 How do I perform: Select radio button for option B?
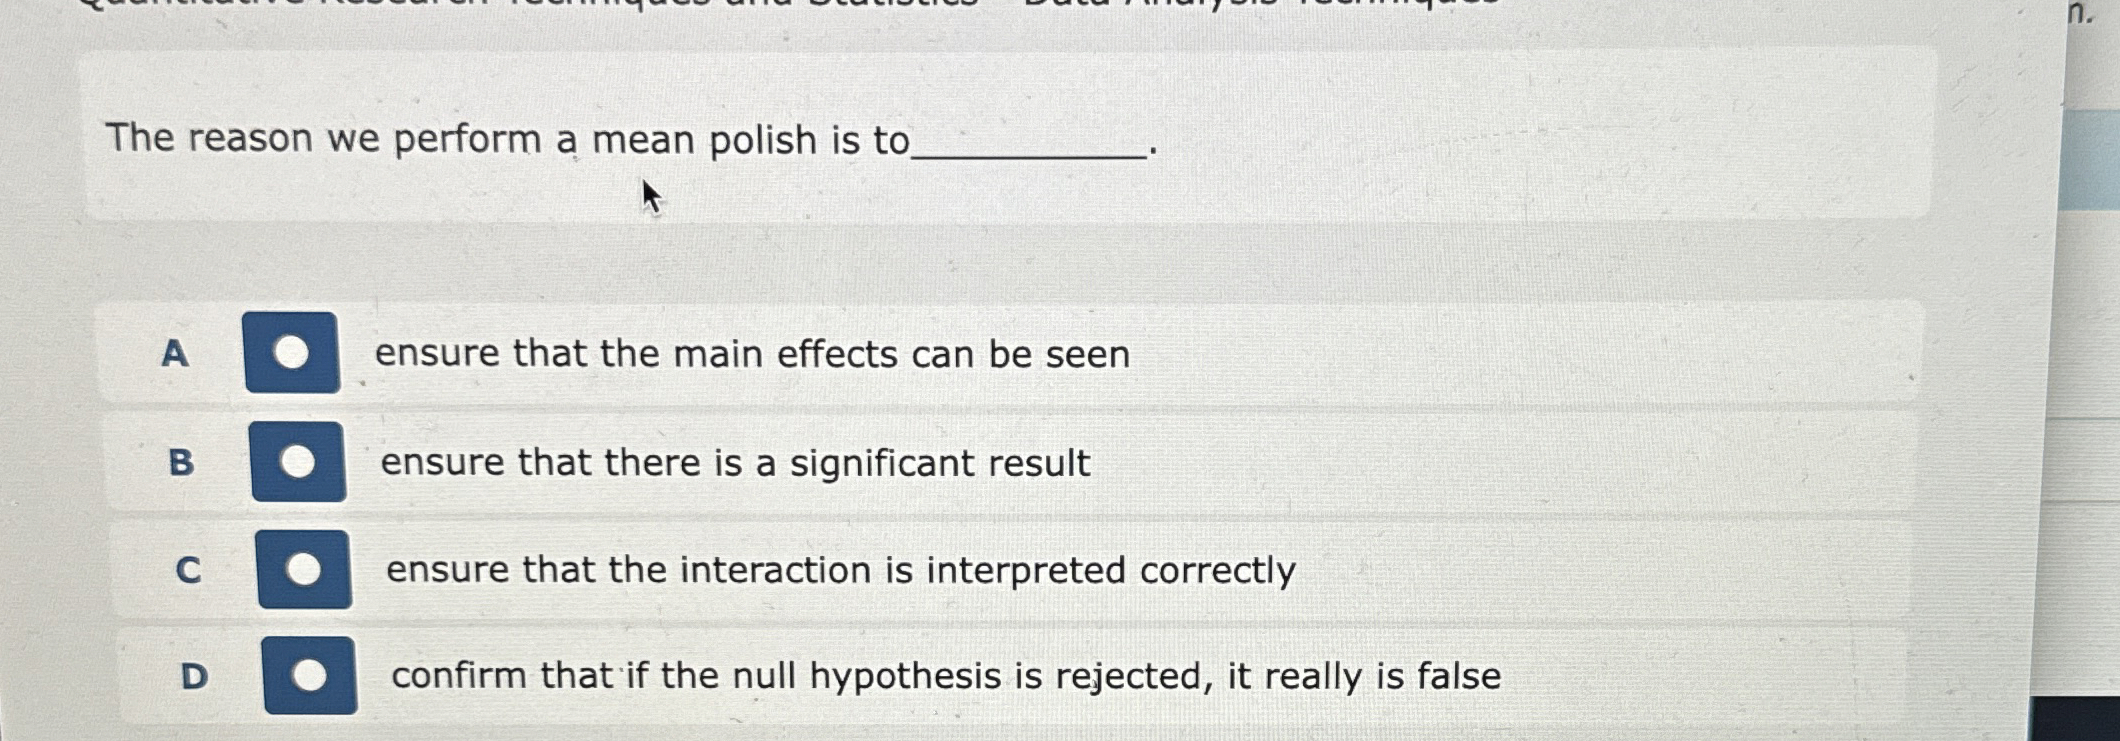tap(299, 463)
